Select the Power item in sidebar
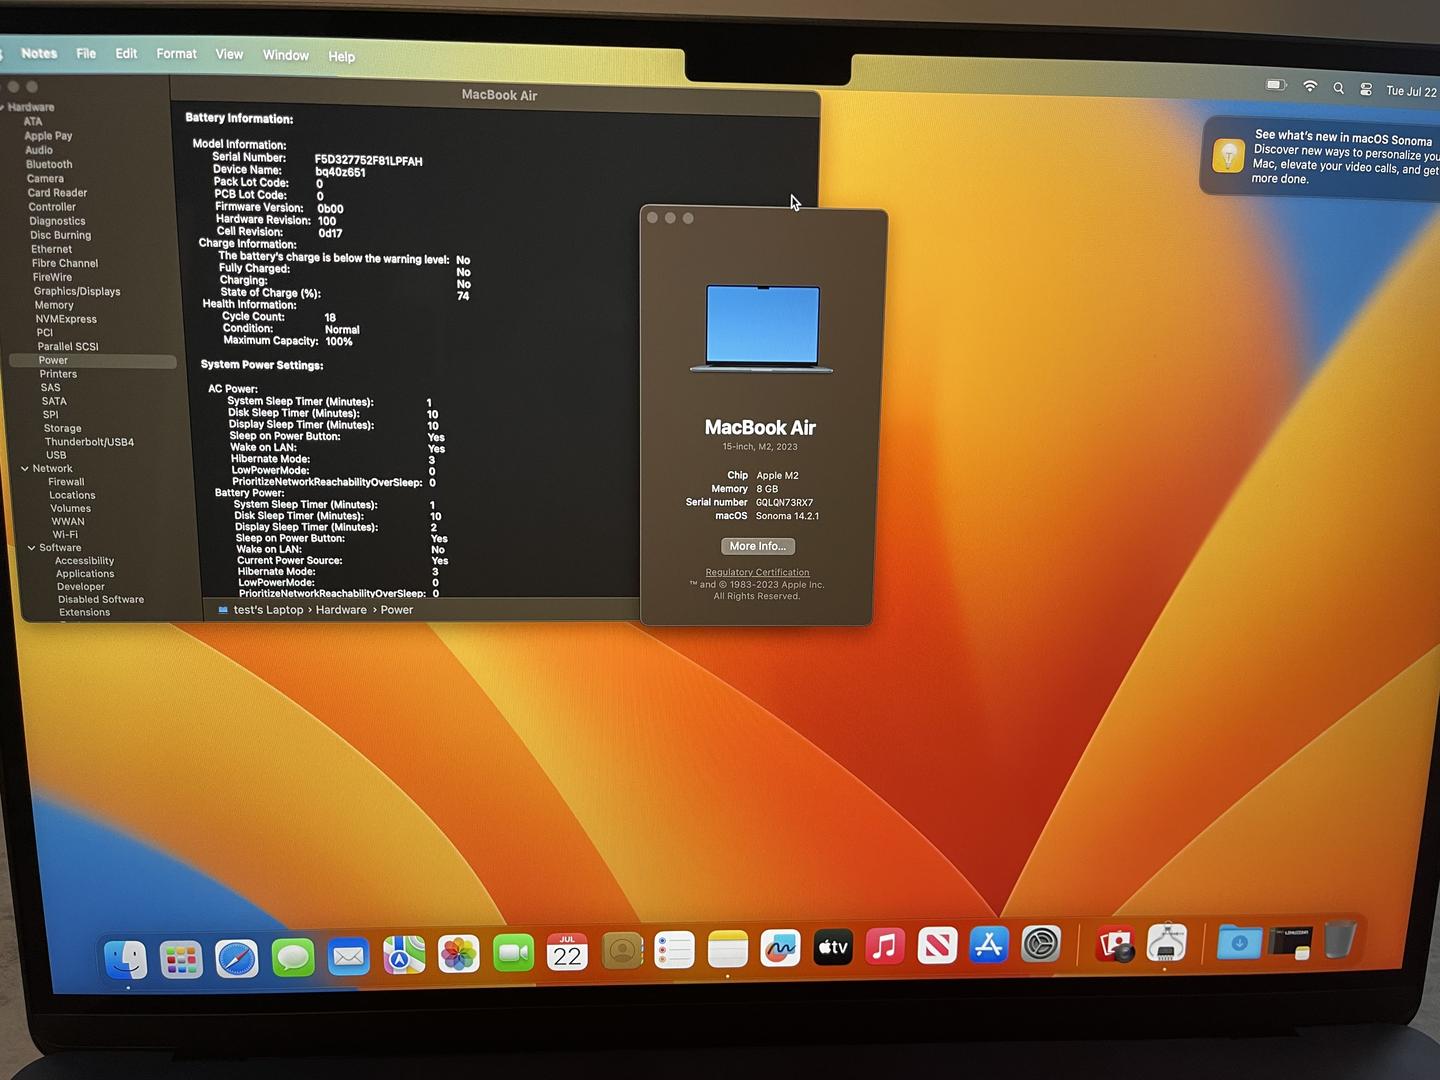 click(93, 360)
